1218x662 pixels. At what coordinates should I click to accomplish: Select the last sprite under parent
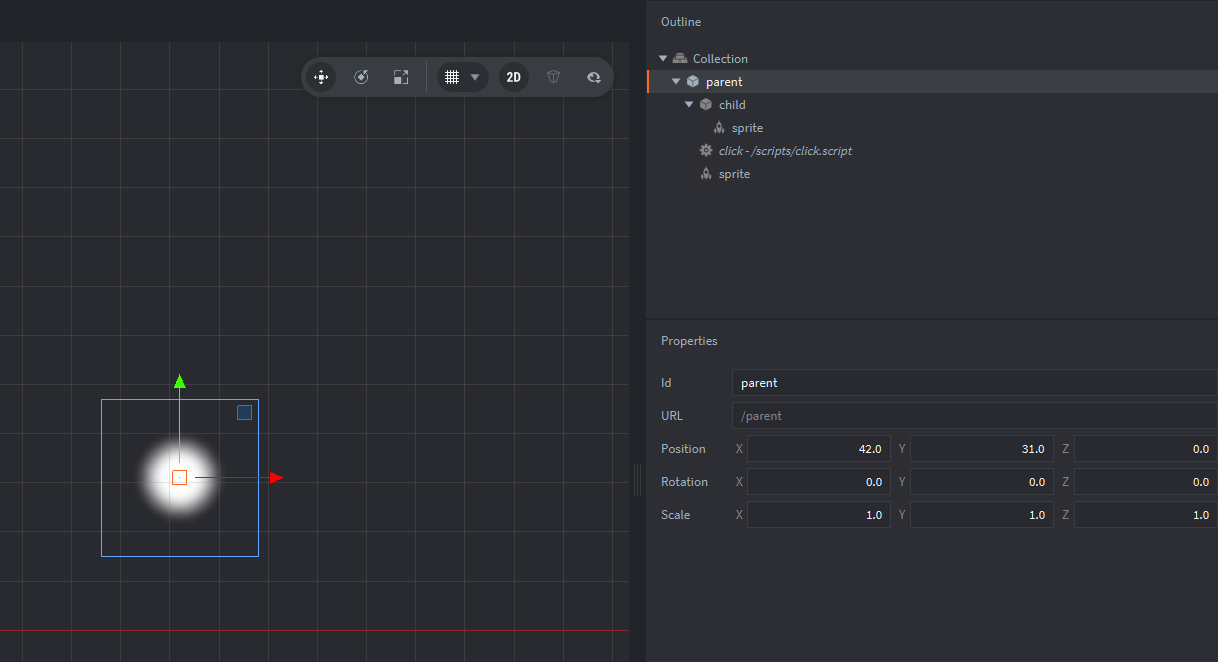click(x=734, y=174)
